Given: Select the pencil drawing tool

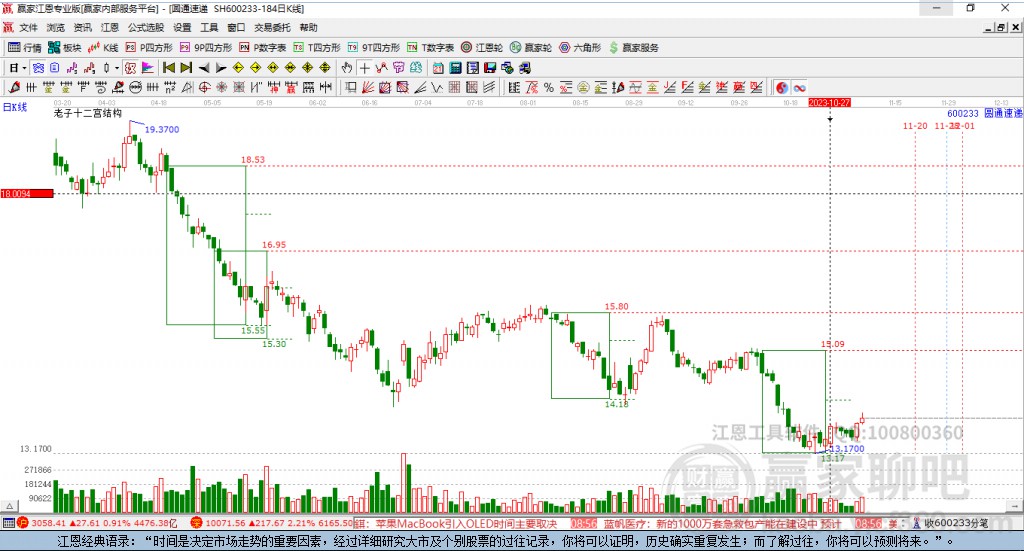Looking at the screenshot, I should point(14,87).
